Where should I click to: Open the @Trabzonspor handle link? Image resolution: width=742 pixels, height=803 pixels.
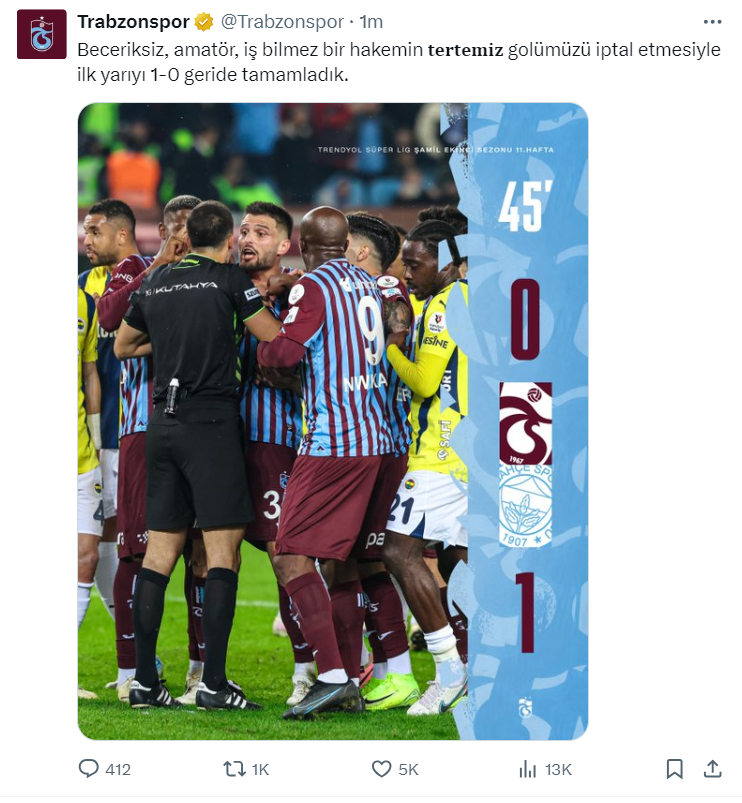point(282,22)
